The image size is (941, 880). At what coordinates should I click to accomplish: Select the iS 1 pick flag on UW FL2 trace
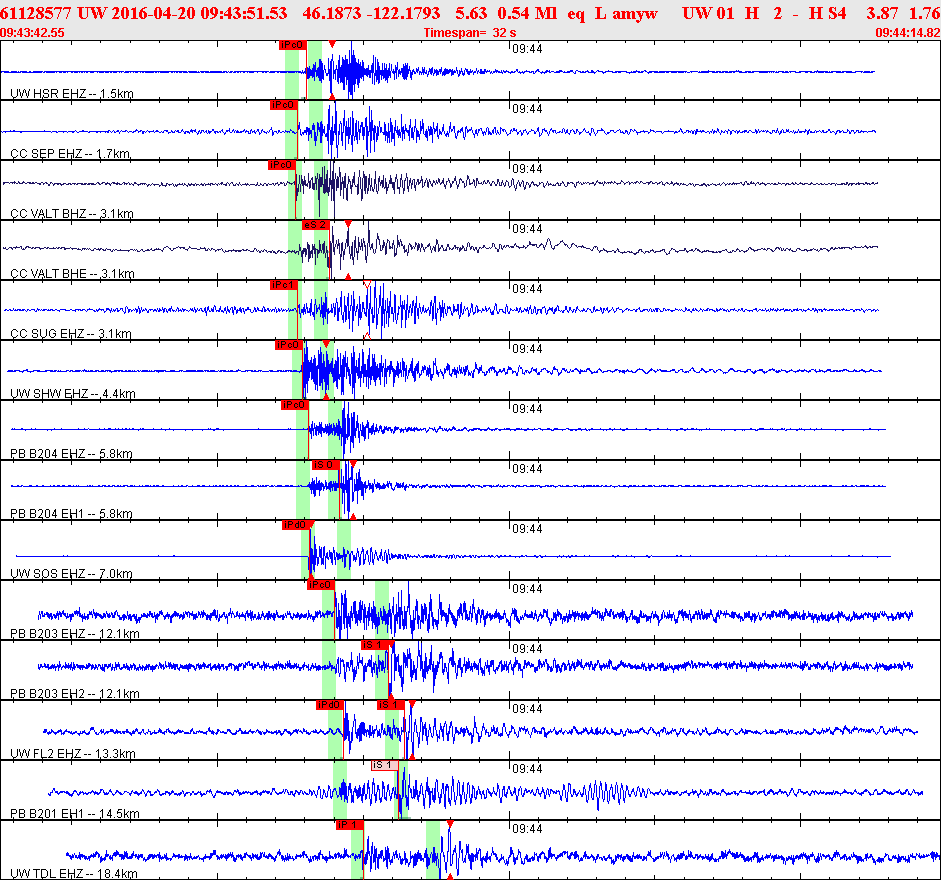tap(390, 705)
